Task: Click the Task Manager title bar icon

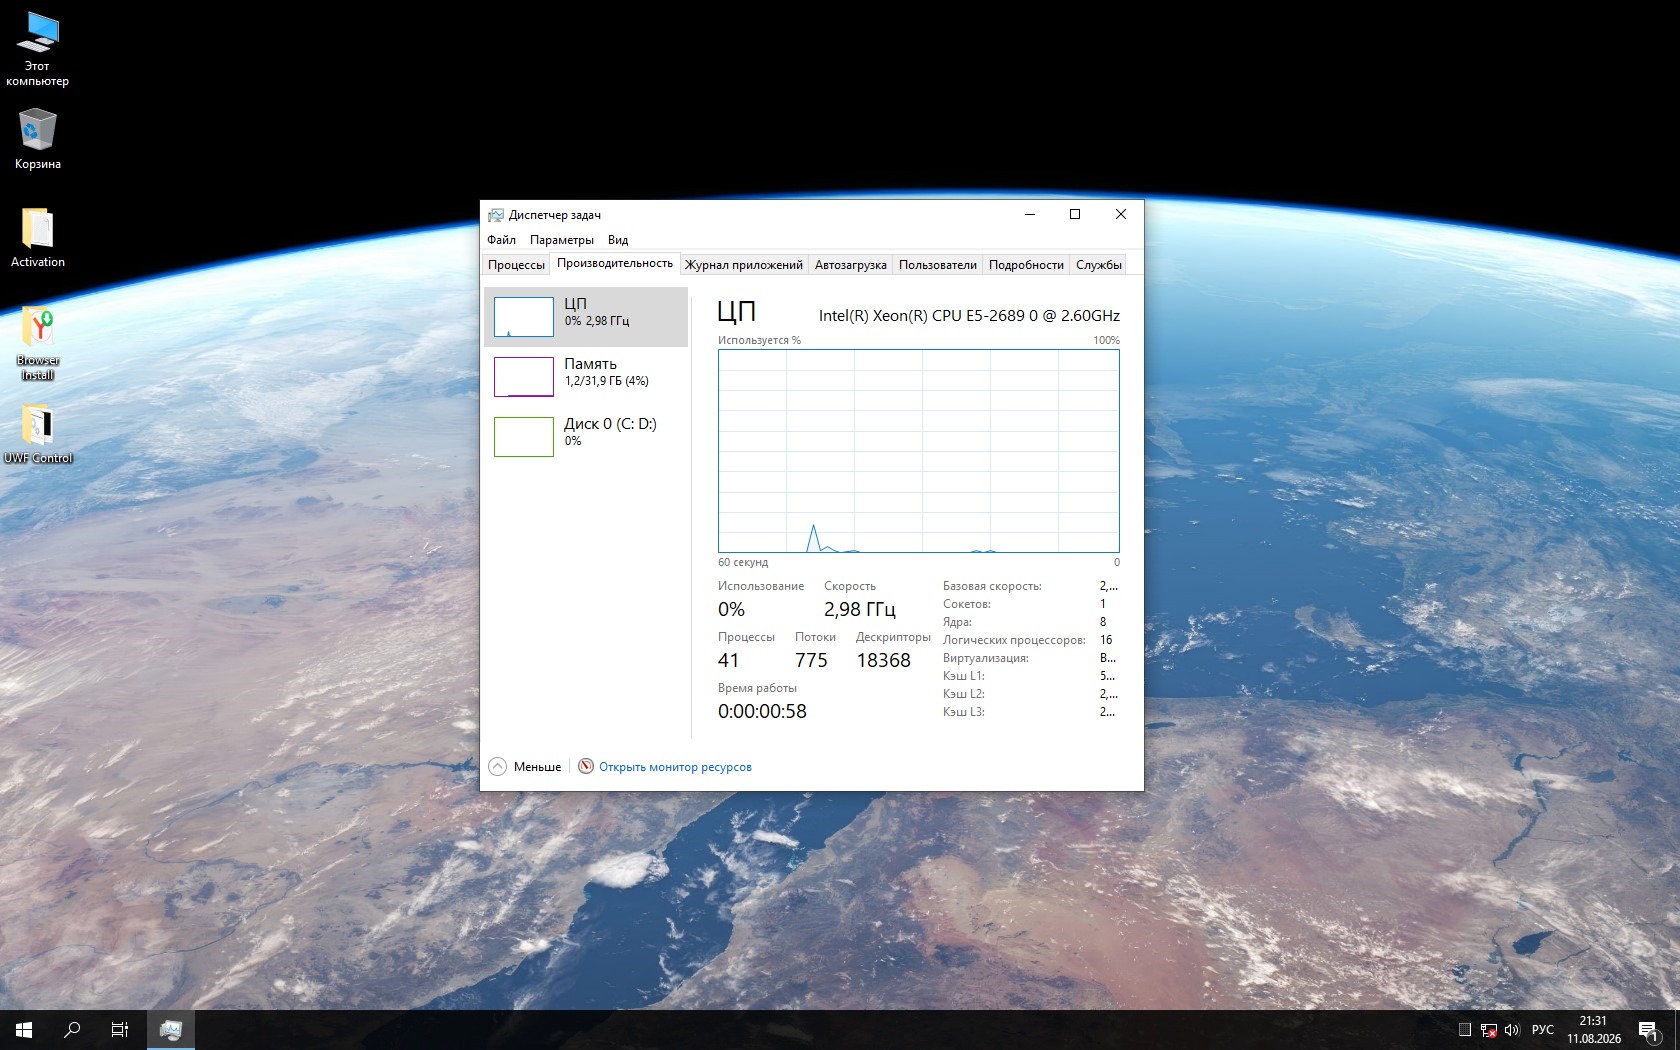Action: (495, 215)
